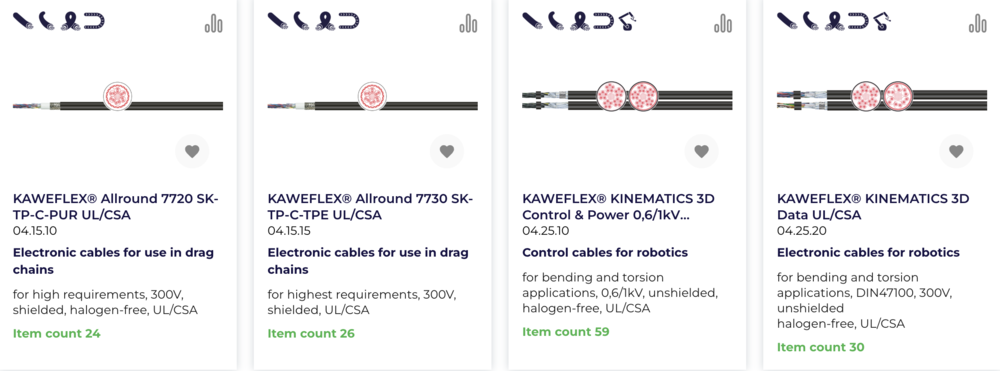Click compare icon on KINEMATICS 3D Data card
The width and height of the screenshot is (1000, 371).
(x=978, y=24)
